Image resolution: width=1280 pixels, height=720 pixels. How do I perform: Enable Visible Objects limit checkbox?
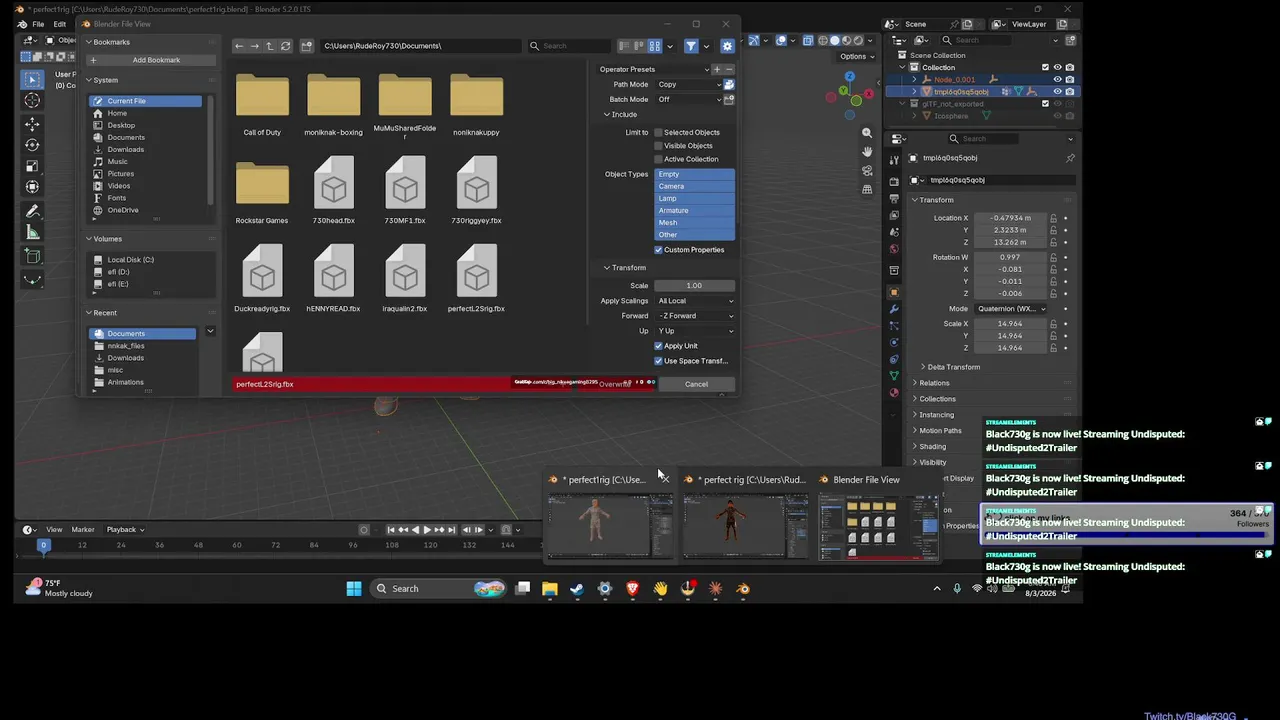[x=658, y=146]
